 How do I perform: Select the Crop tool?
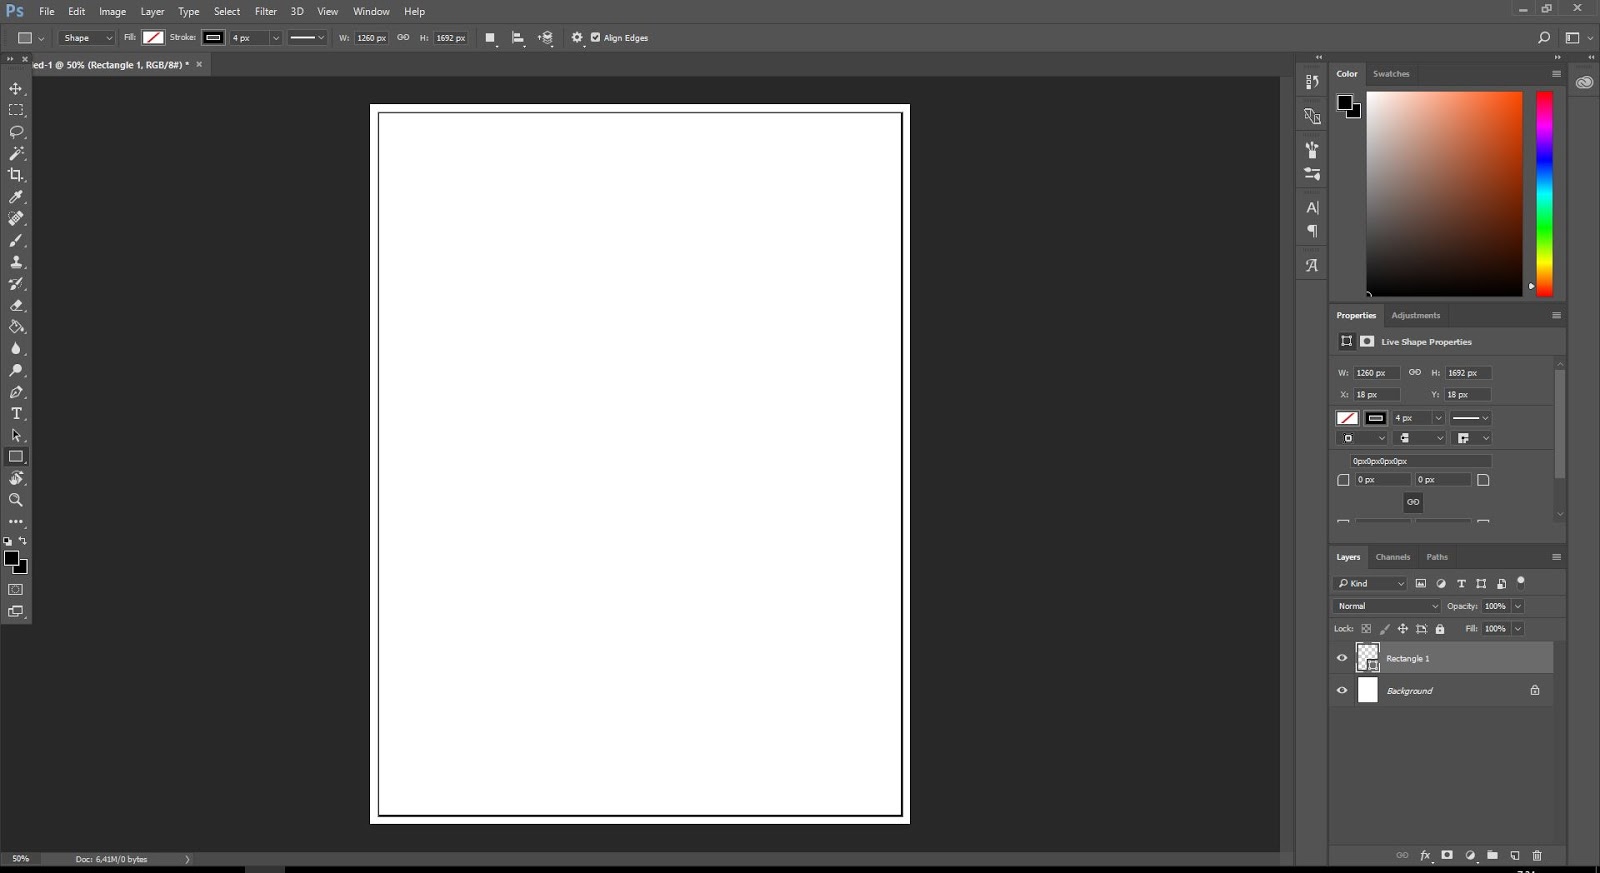pos(16,175)
